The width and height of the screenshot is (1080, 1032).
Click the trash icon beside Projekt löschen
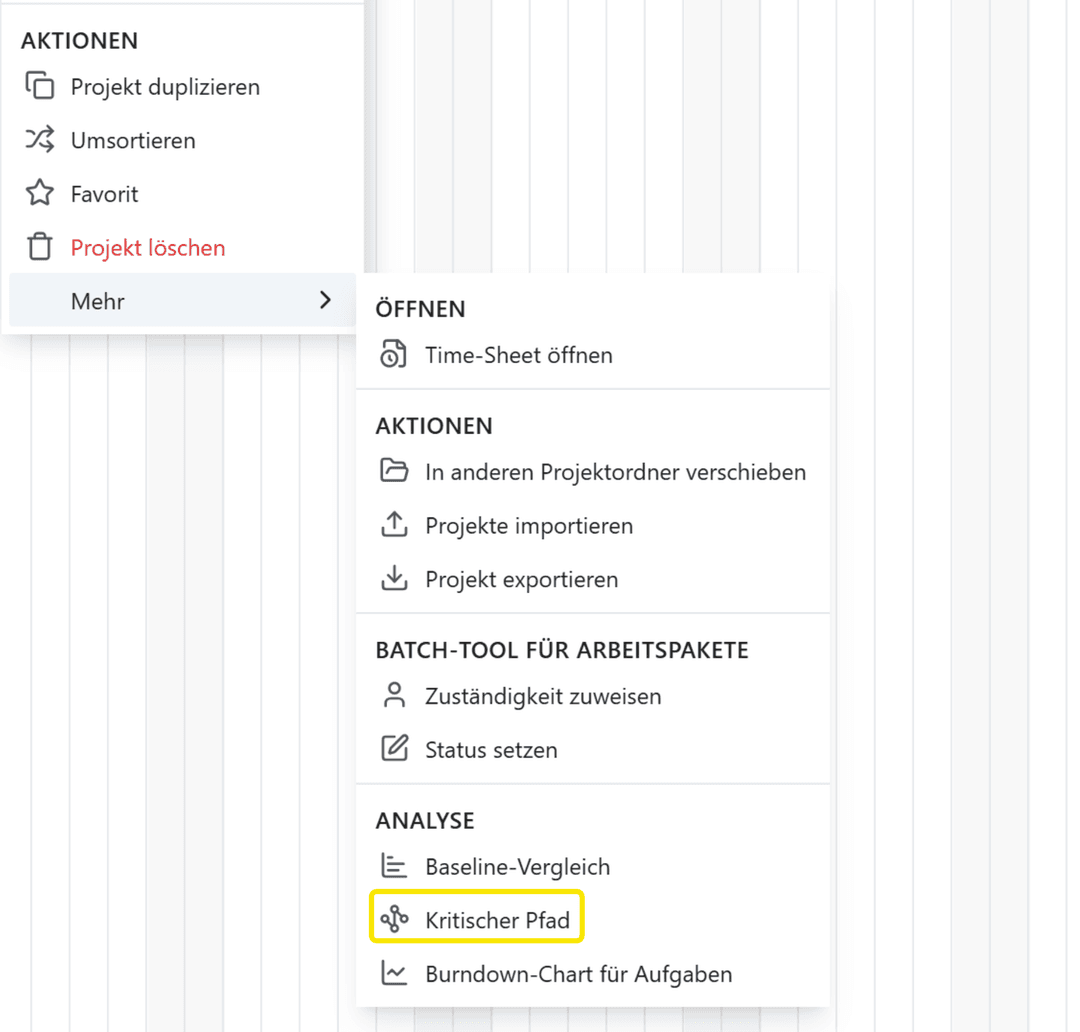coord(40,247)
